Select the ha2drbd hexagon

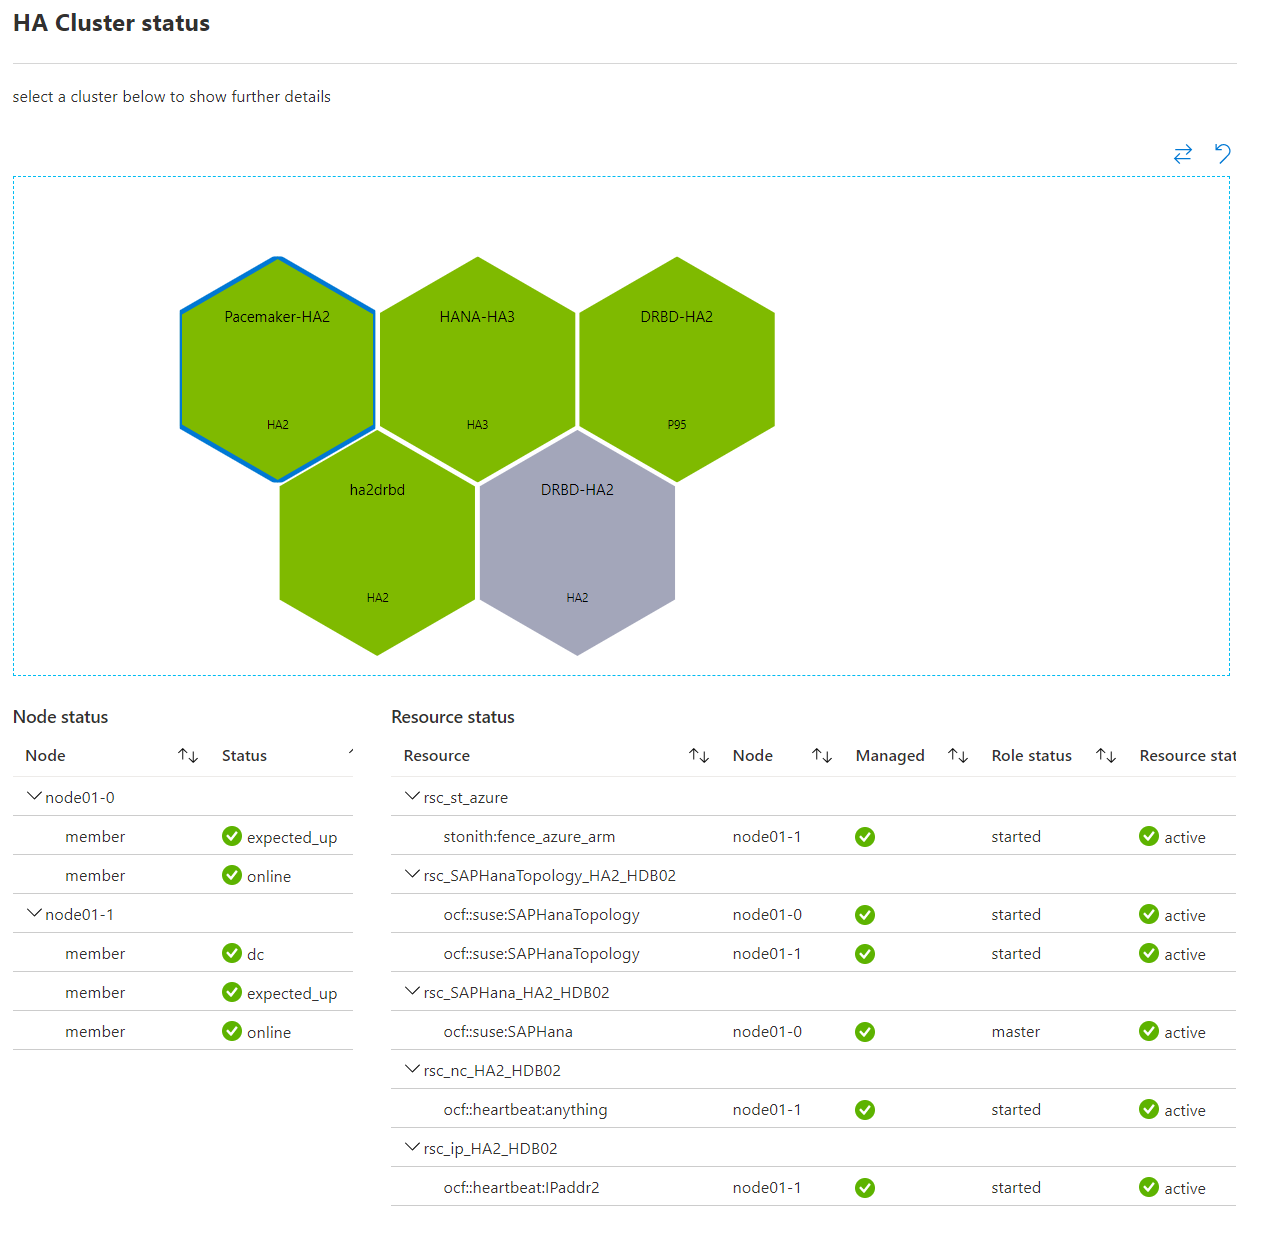378,543
